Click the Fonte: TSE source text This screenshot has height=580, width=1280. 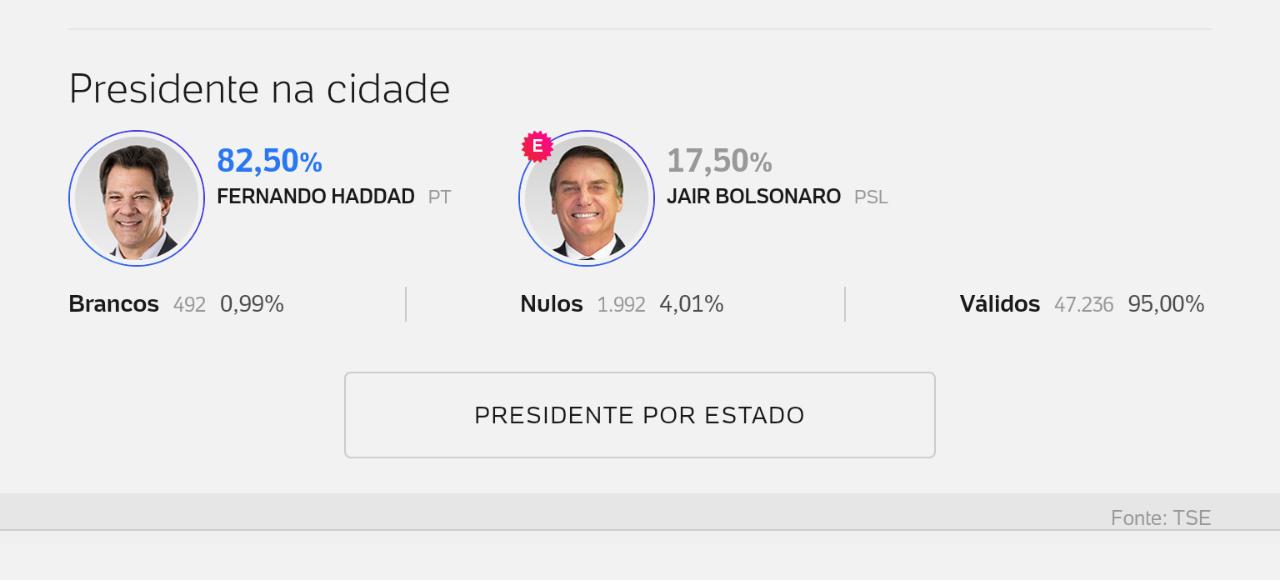pyautogui.click(x=1161, y=518)
